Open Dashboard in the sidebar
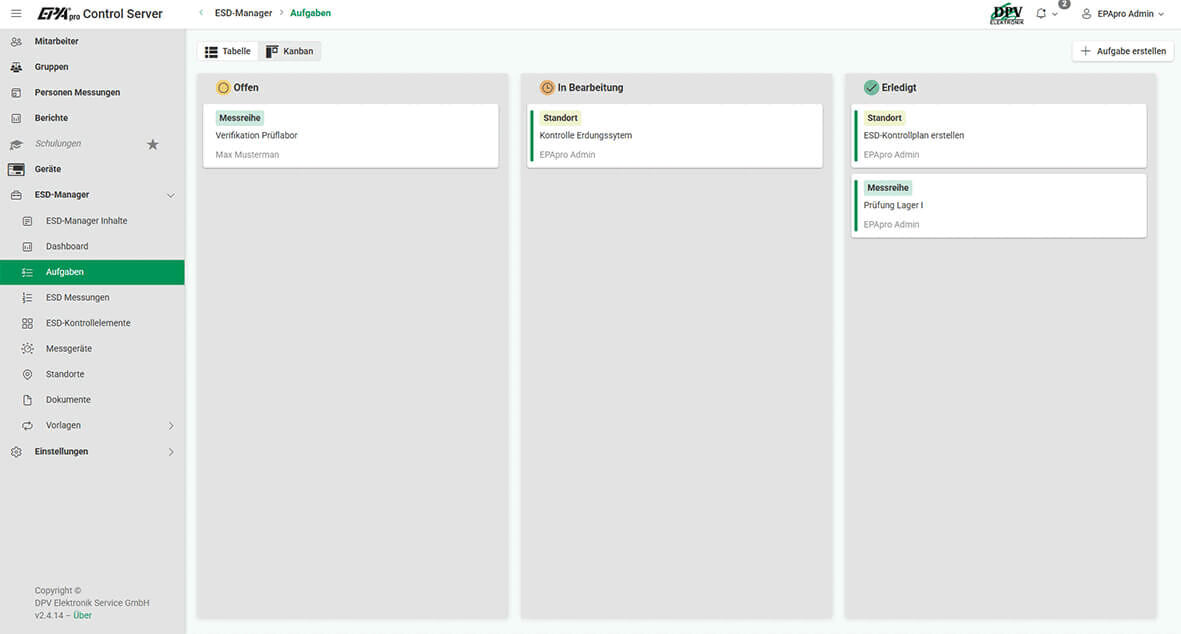The image size is (1181, 634). (67, 246)
